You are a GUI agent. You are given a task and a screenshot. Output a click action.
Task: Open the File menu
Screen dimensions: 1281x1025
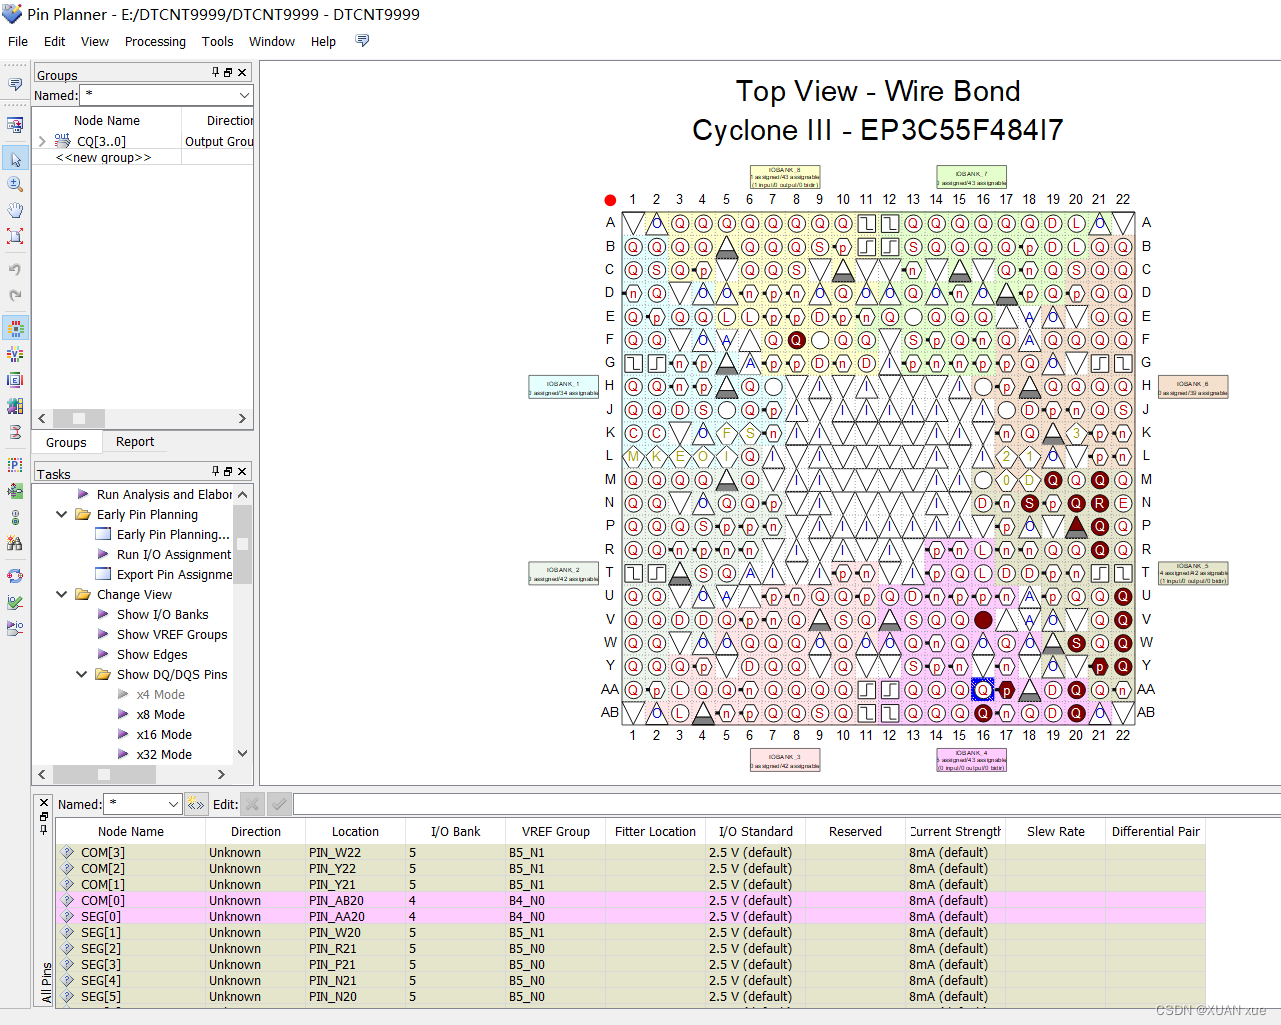(18, 41)
